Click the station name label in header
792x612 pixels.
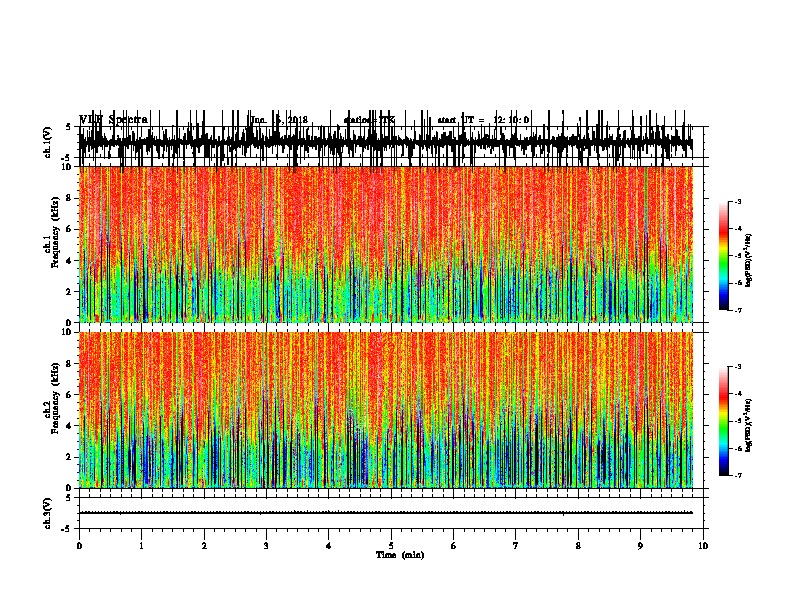coord(369,120)
